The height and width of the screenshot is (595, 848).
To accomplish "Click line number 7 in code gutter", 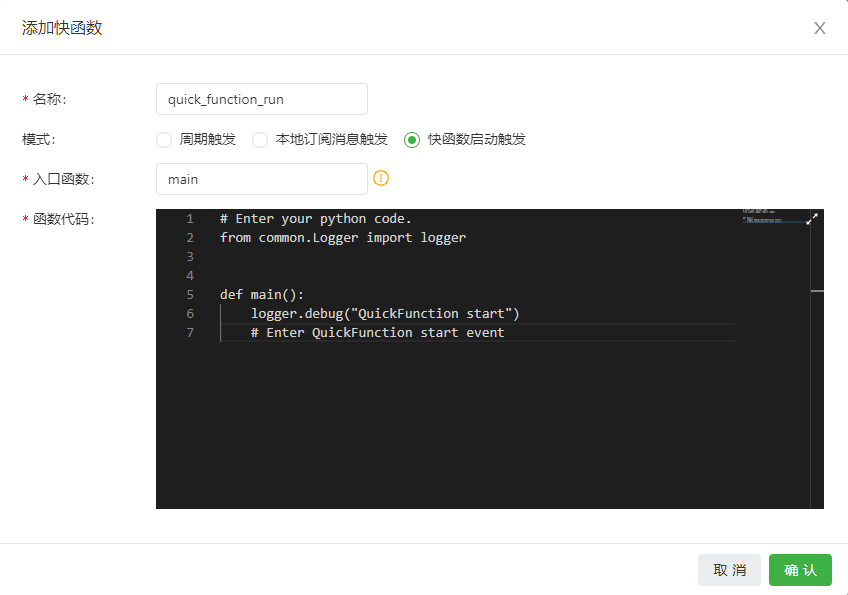I will point(190,332).
